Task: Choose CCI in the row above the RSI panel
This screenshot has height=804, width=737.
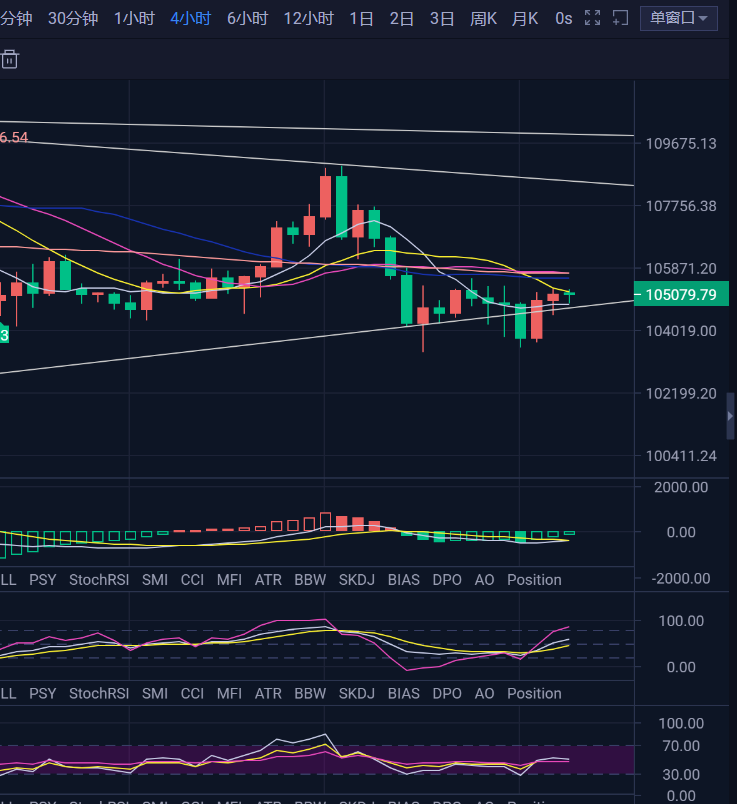Action: pyautogui.click(x=192, y=694)
